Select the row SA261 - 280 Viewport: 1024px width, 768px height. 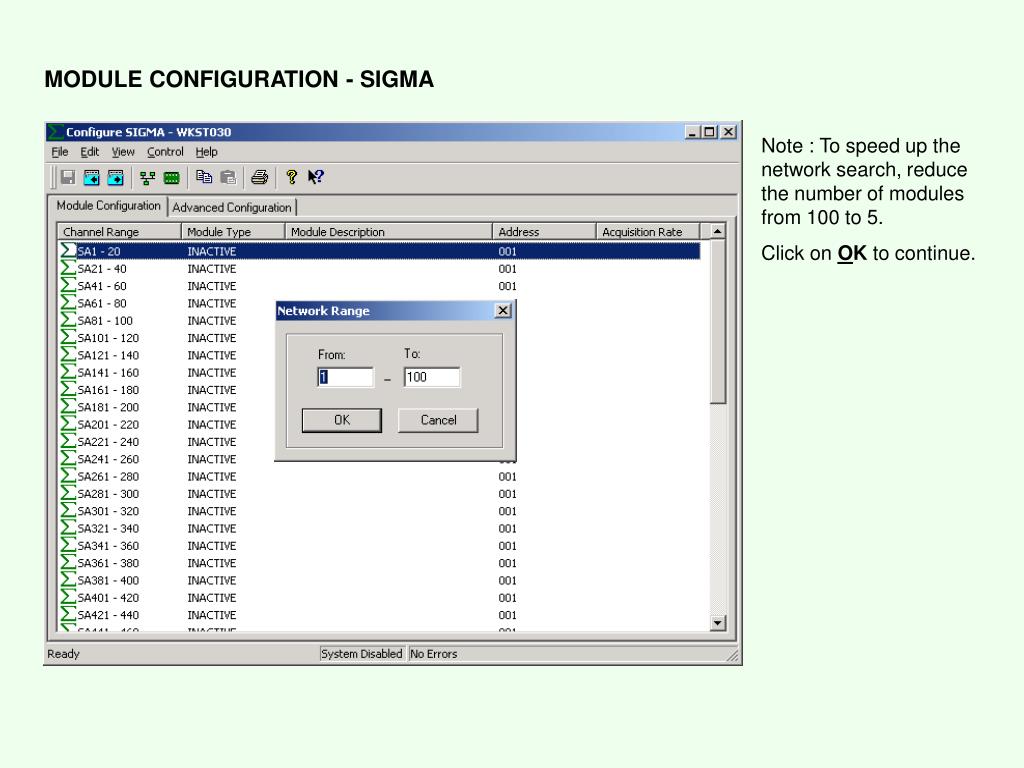pos(379,476)
